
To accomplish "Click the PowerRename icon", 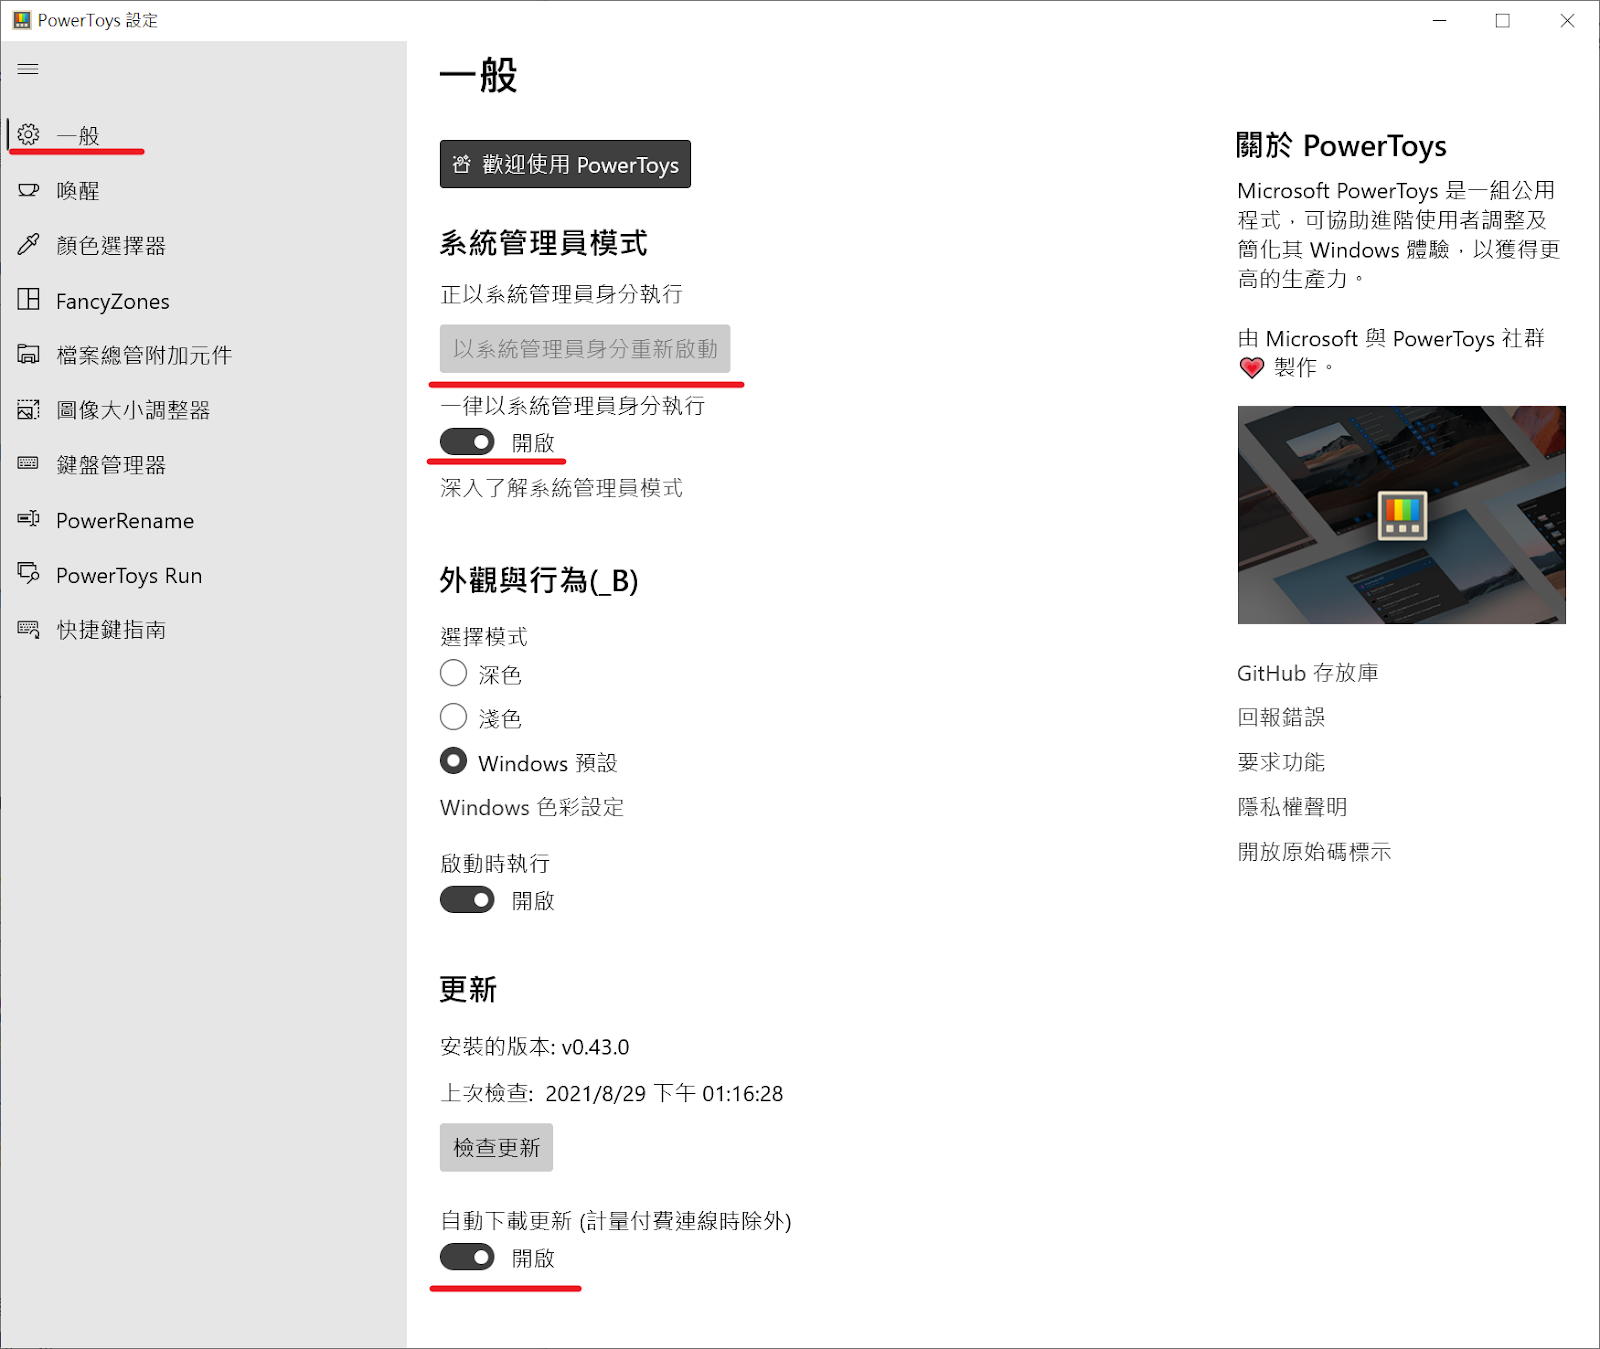I will click(29, 519).
